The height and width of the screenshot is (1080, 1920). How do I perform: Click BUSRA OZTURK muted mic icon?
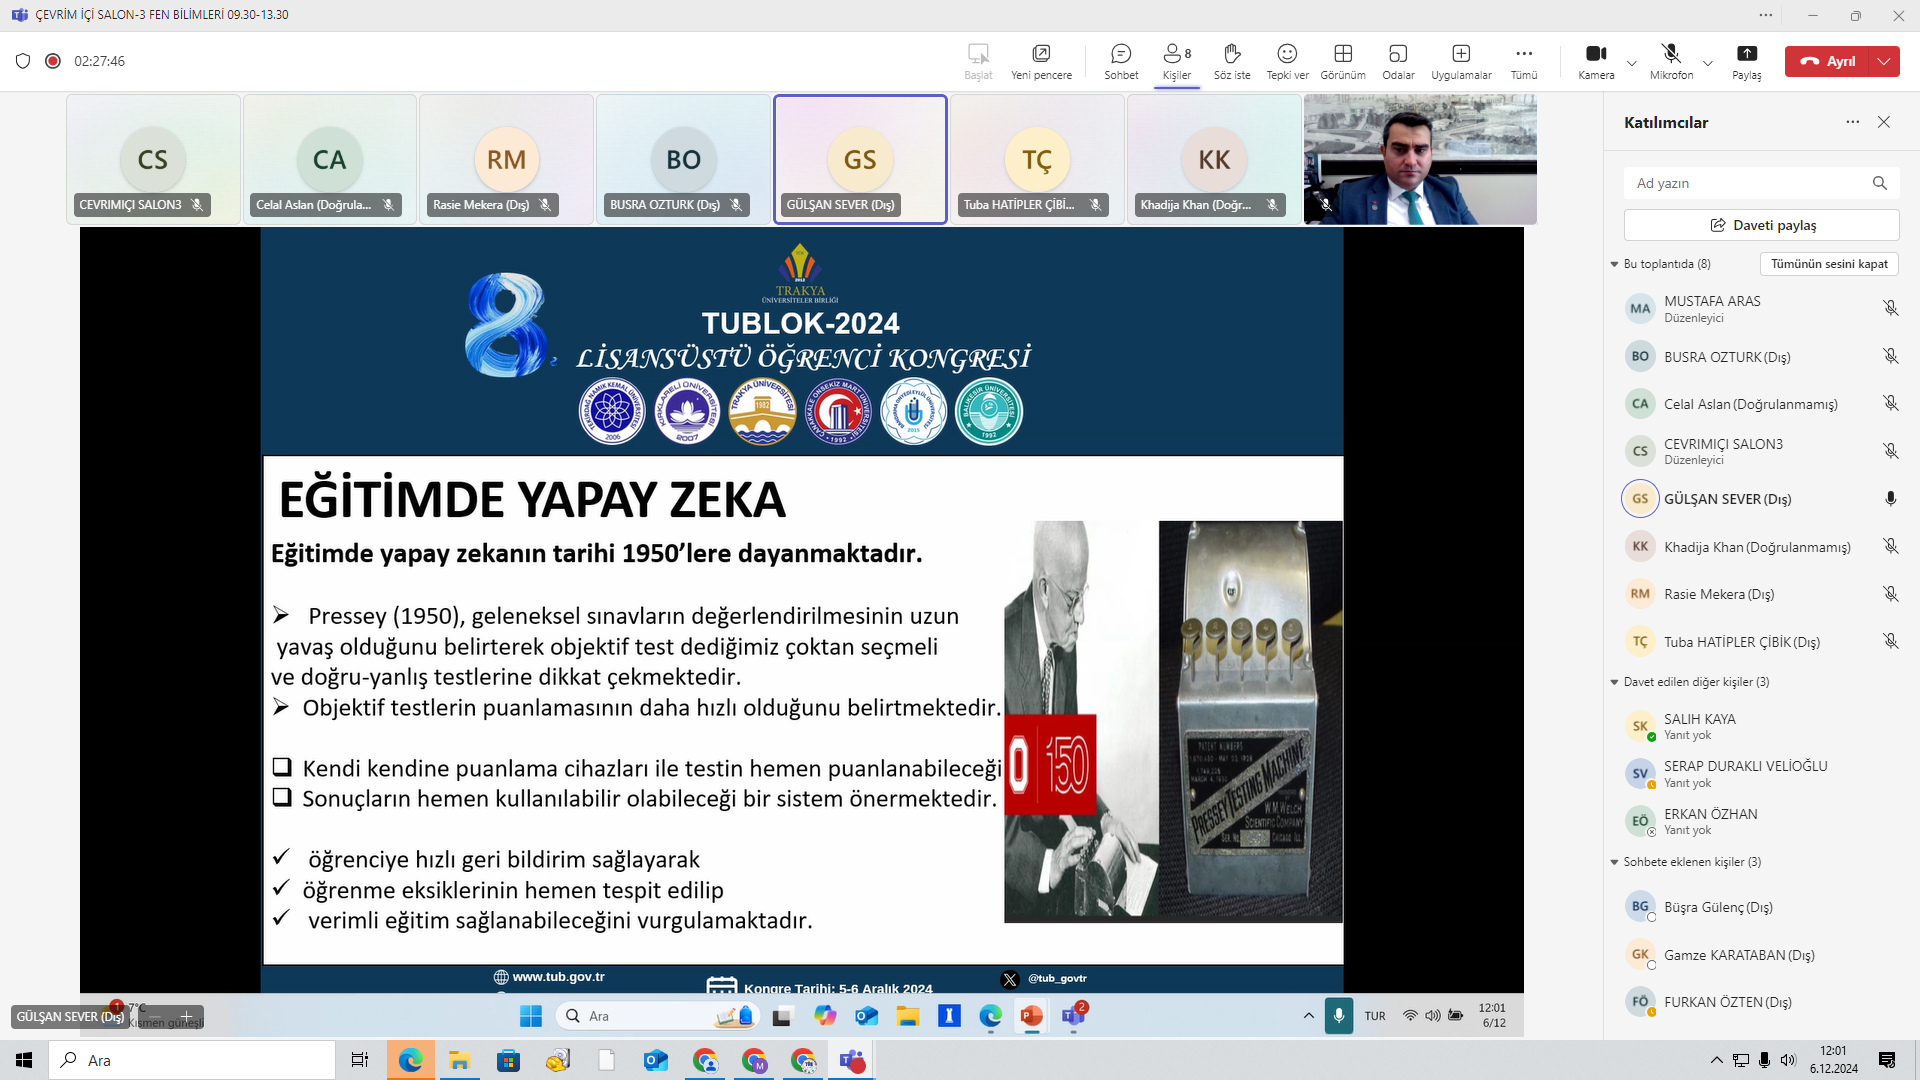click(1890, 356)
